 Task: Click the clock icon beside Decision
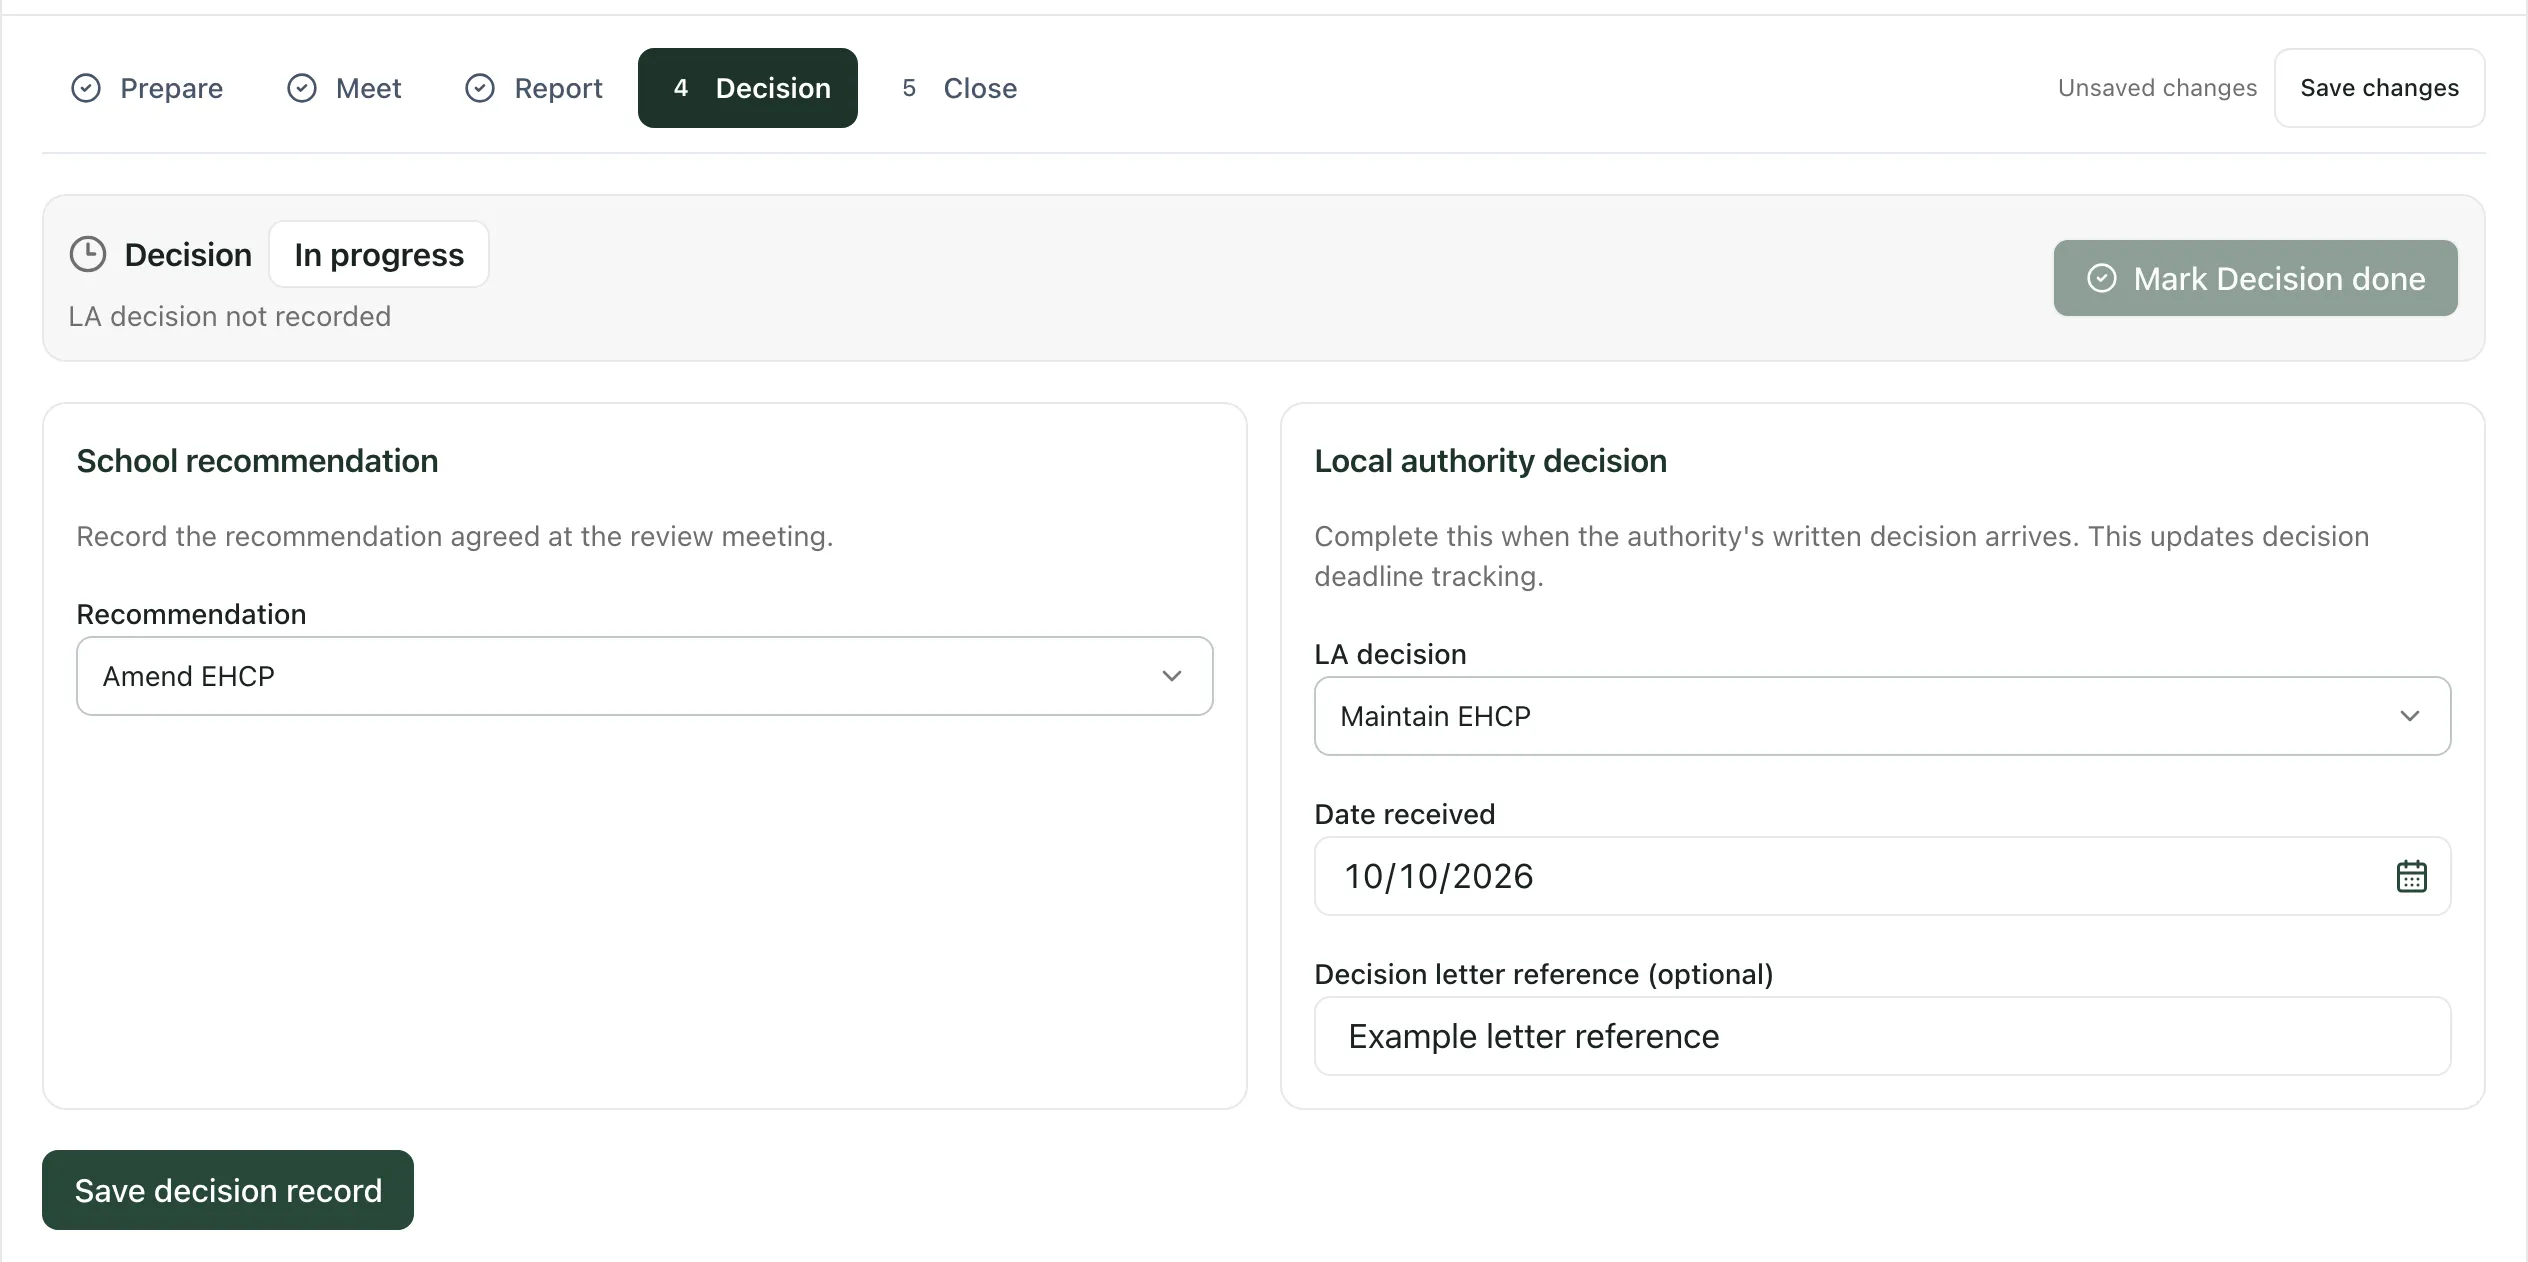88,254
